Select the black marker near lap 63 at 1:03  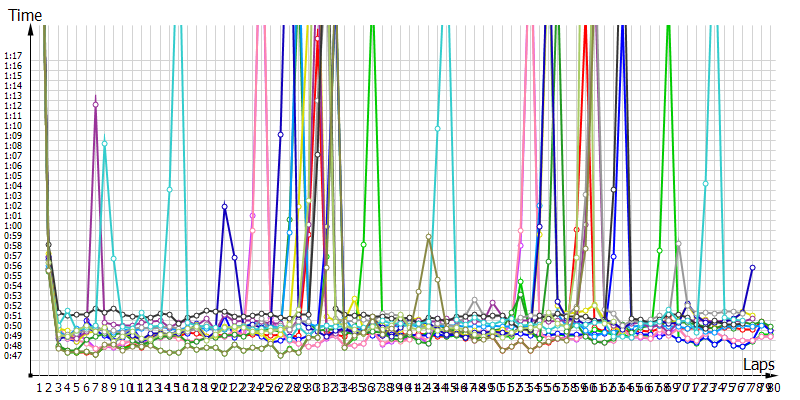tap(614, 189)
